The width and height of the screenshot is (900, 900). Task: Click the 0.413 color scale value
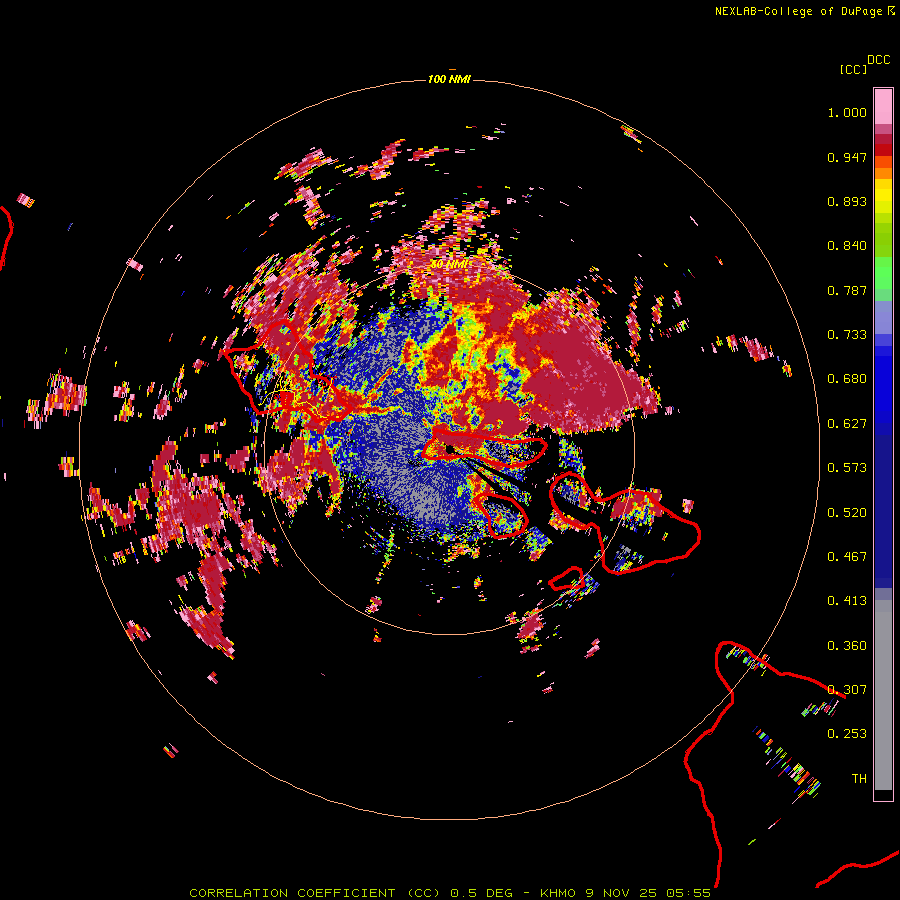pyautogui.click(x=847, y=601)
